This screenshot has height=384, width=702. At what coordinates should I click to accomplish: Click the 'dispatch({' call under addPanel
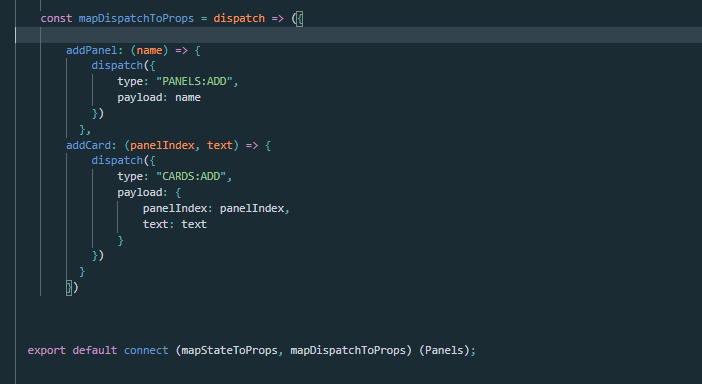point(124,66)
